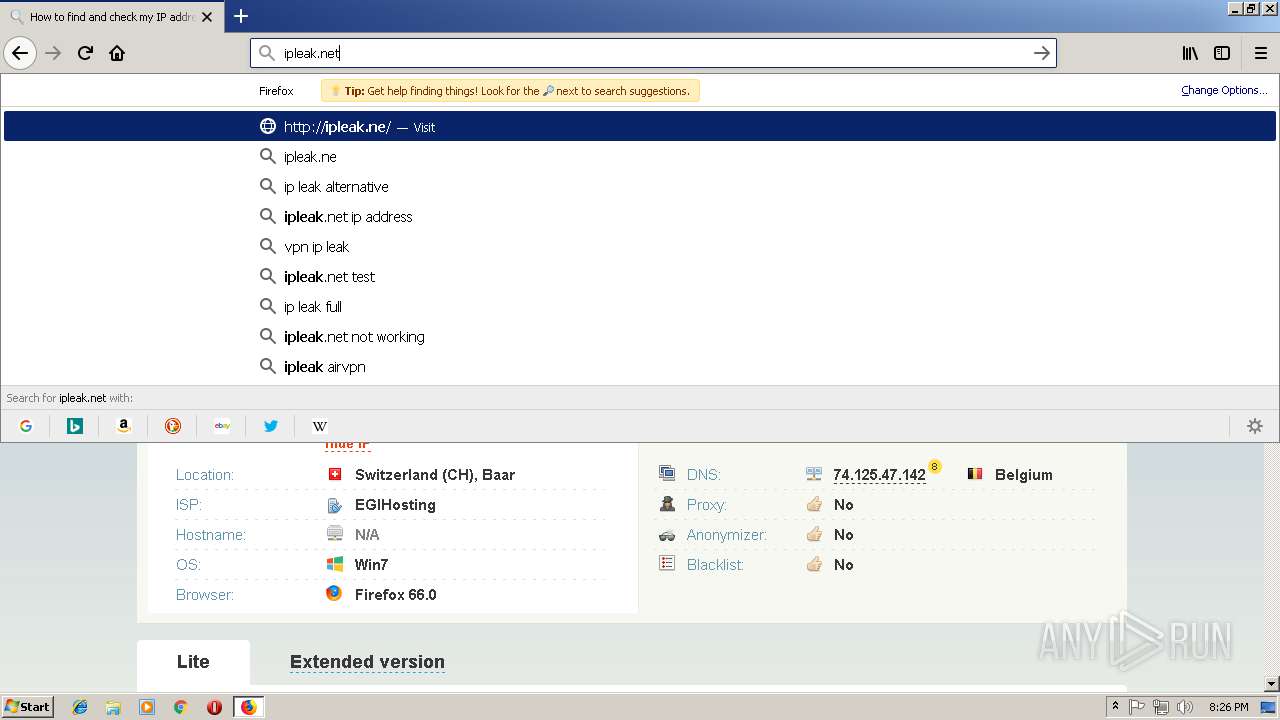Image resolution: width=1280 pixels, height=720 pixels.
Task: Click the 'Belgium' DNS country text
Action: pyautogui.click(x=1024, y=475)
